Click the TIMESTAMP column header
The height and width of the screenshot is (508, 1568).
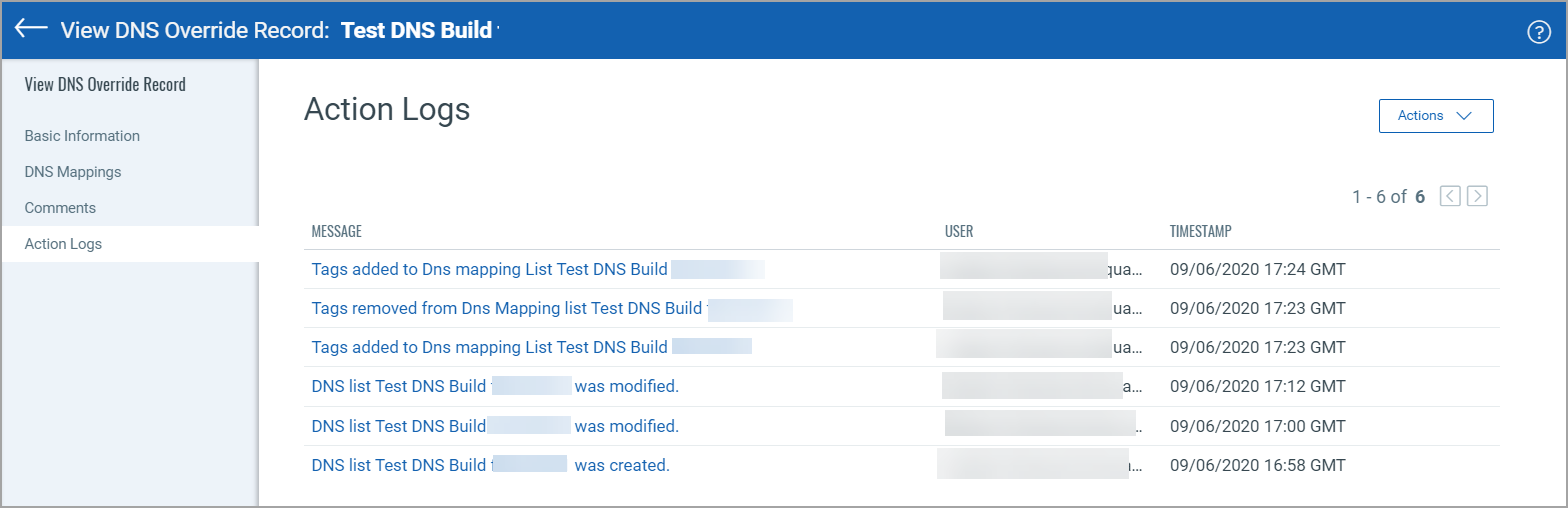point(1200,232)
